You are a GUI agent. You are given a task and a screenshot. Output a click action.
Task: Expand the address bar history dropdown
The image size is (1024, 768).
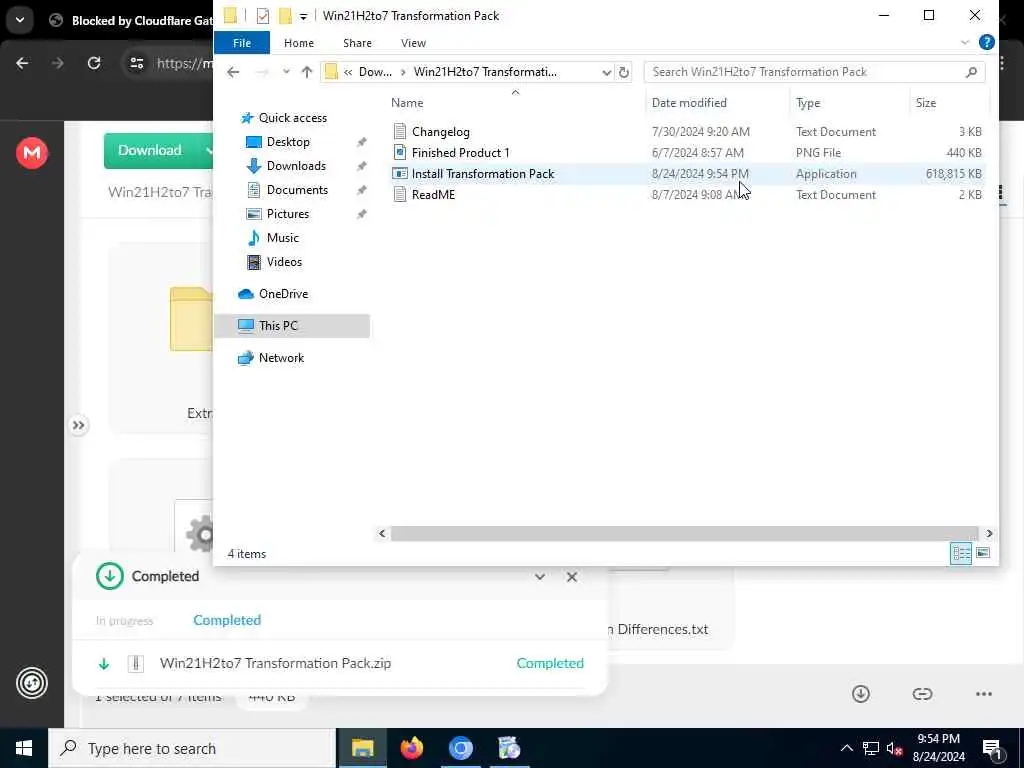point(606,72)
